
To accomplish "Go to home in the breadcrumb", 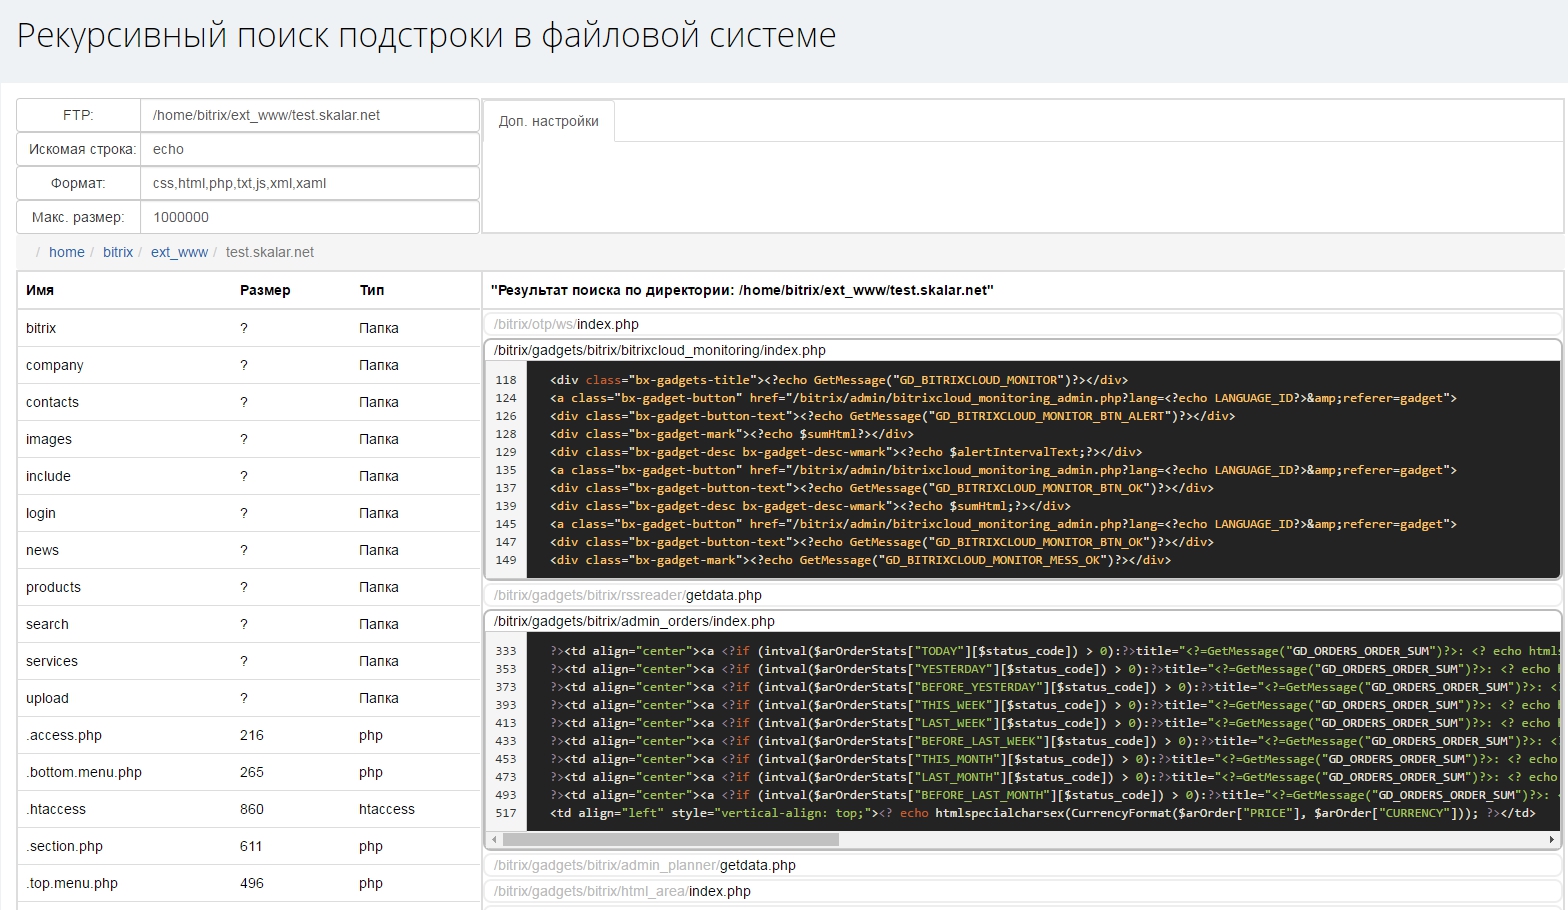I will 67,252.
